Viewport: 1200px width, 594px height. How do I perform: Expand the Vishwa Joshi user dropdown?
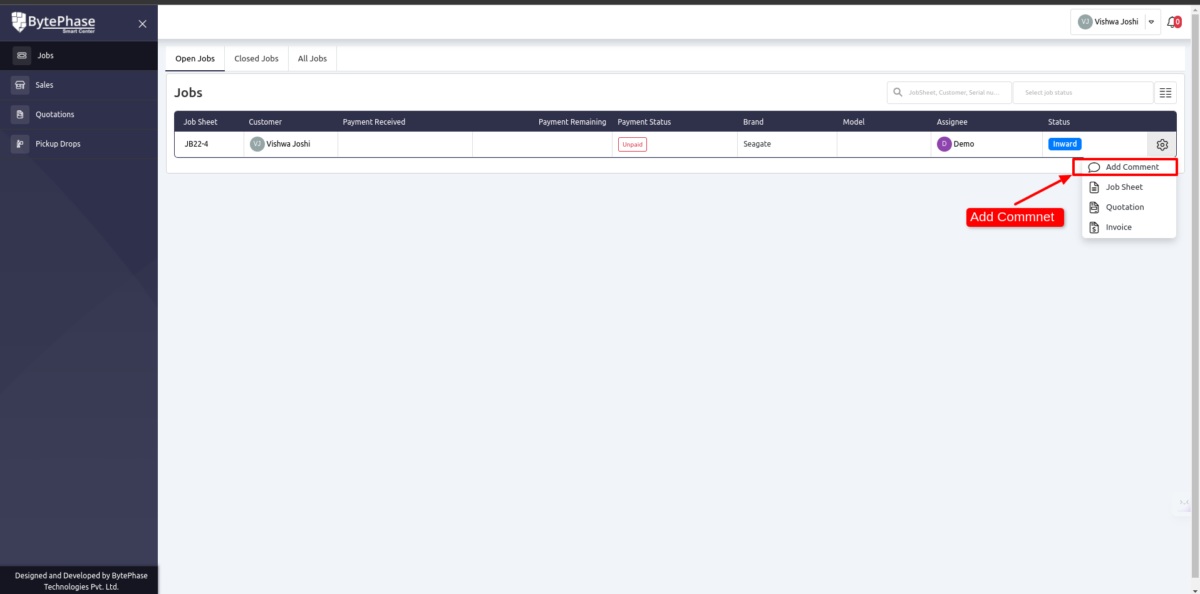1151,22
